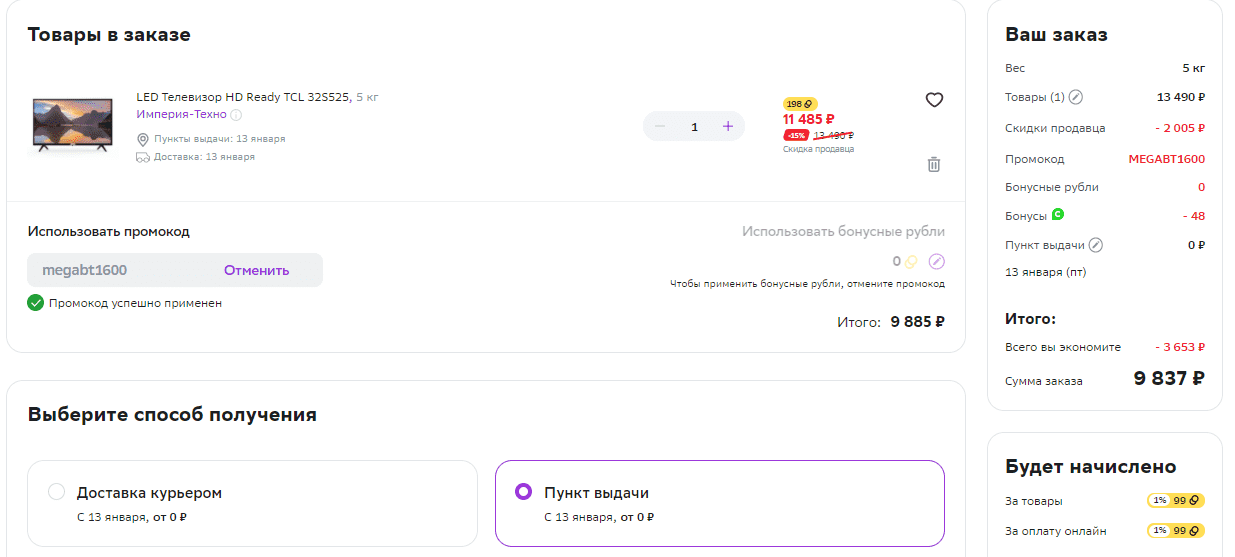Click the quantity number field
Screen dimensions: 1235x557
click(694, 127)
